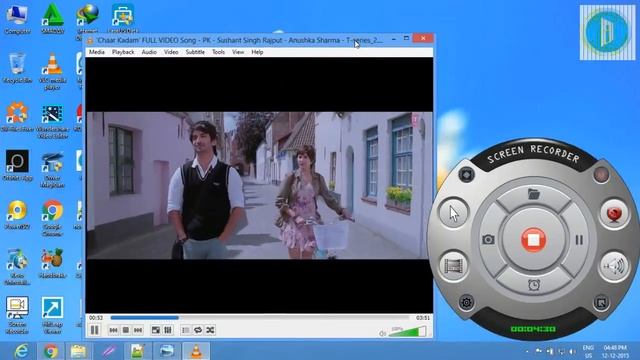
Task: Open the Media menu
Action: 97,52
